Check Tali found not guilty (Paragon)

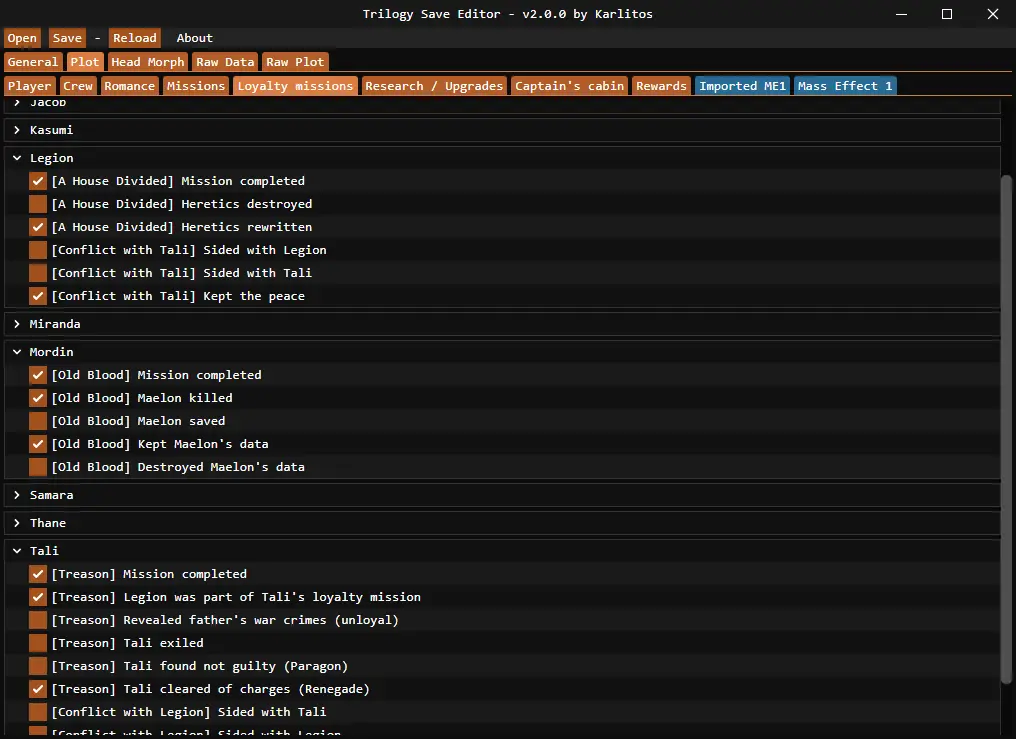click(x=38, y=666)
